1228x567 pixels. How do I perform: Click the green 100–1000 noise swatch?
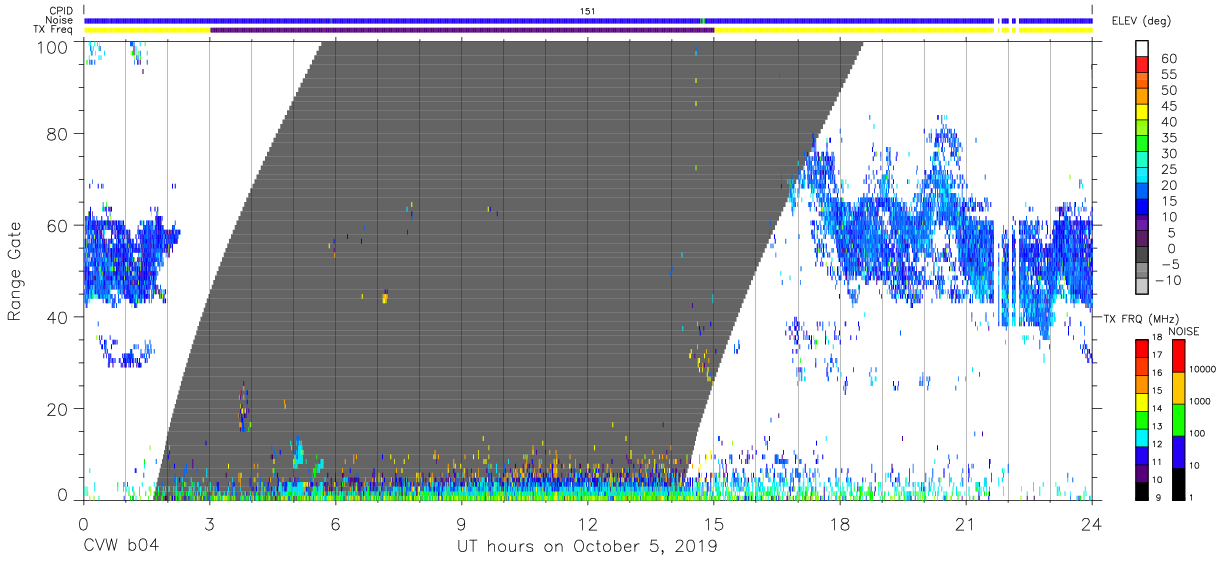click(1177, 420)
